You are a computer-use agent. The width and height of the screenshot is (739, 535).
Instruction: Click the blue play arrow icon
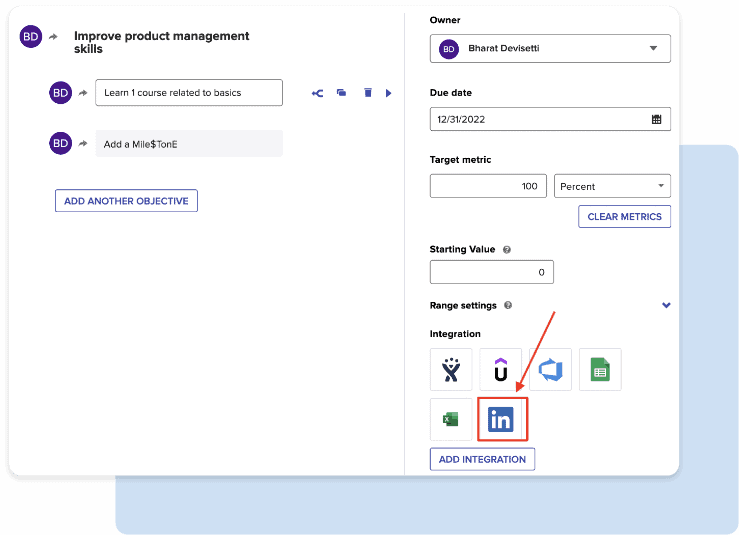pos(388,93)
